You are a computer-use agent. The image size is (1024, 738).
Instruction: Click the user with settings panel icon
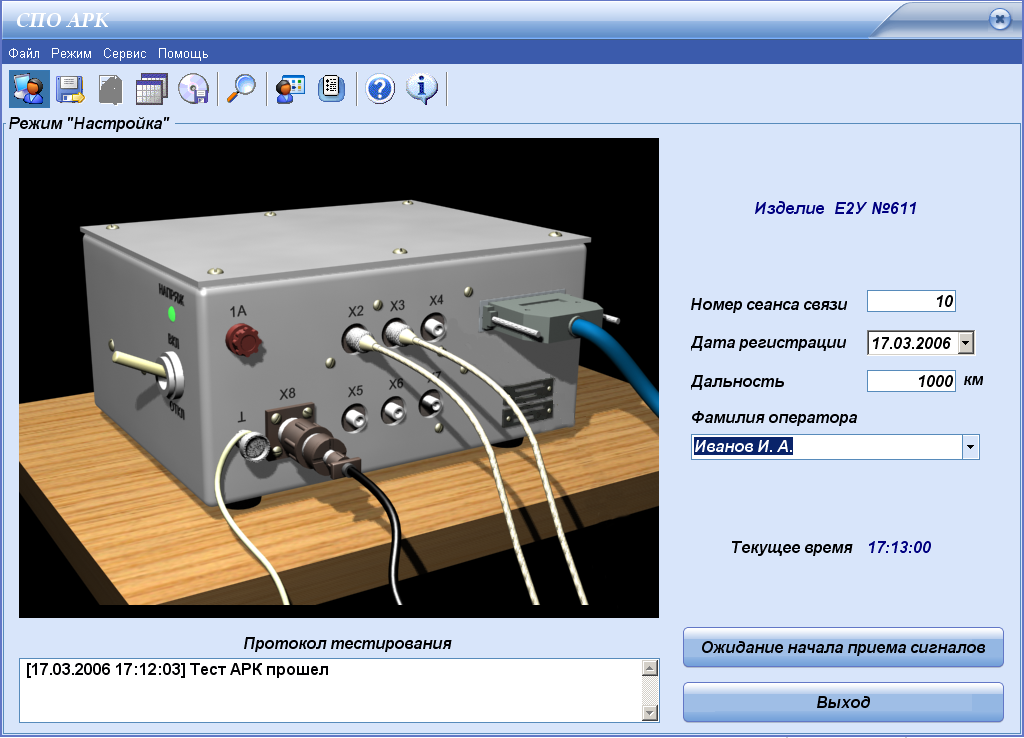[x=289, y=89]
